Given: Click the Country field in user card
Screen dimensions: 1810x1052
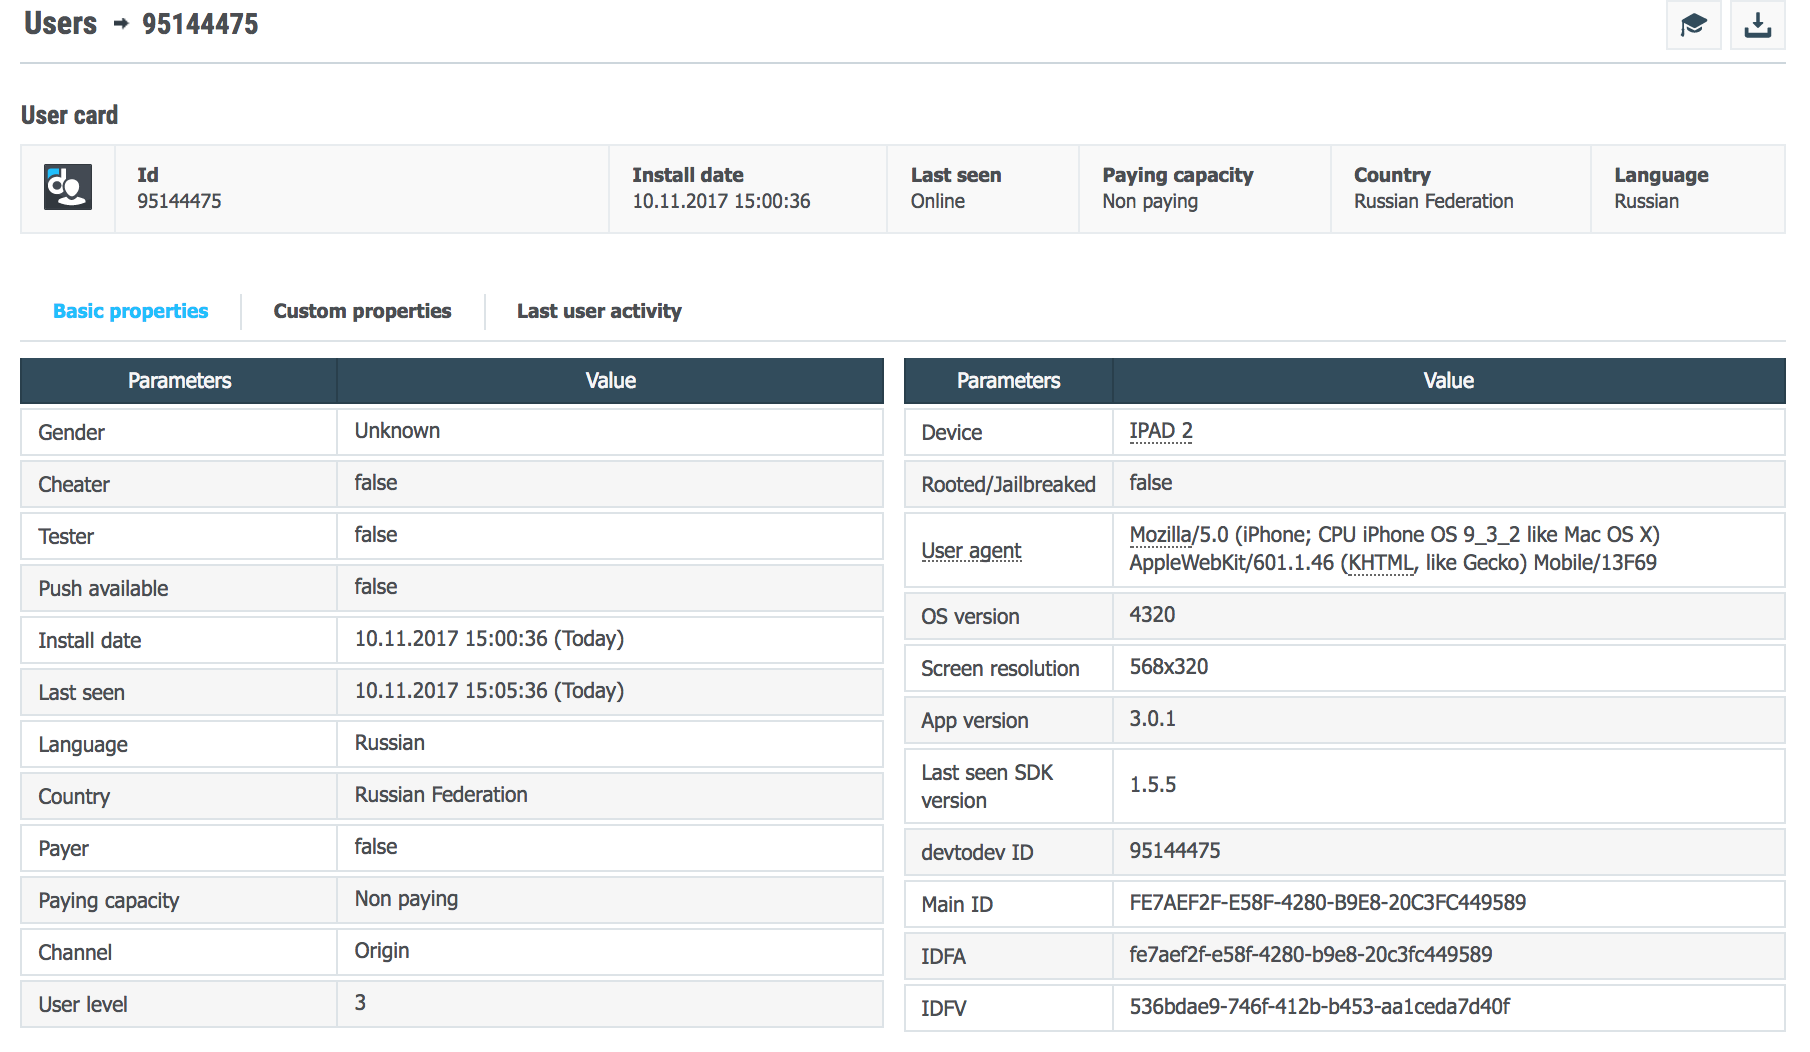Looking at the screenshot, I should pyautogui.click(x=1432, y=188).
